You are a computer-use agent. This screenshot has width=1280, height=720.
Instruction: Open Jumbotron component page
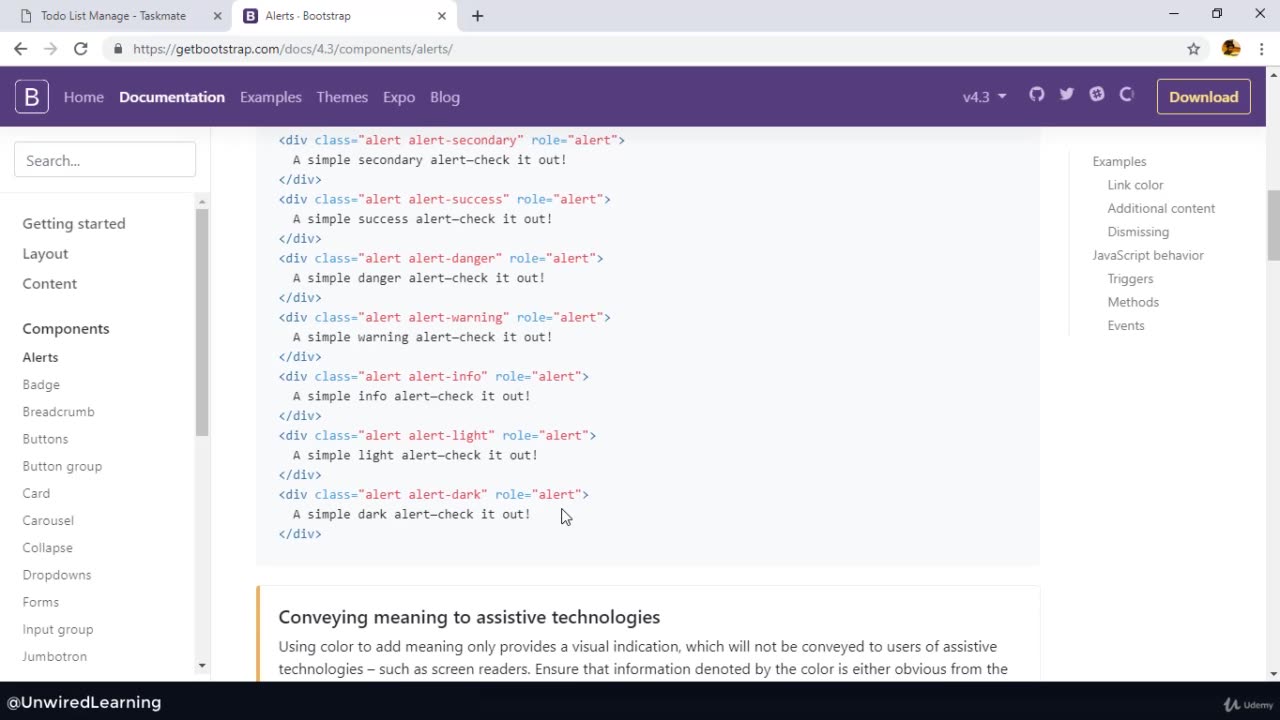click(x=55, y=656)
